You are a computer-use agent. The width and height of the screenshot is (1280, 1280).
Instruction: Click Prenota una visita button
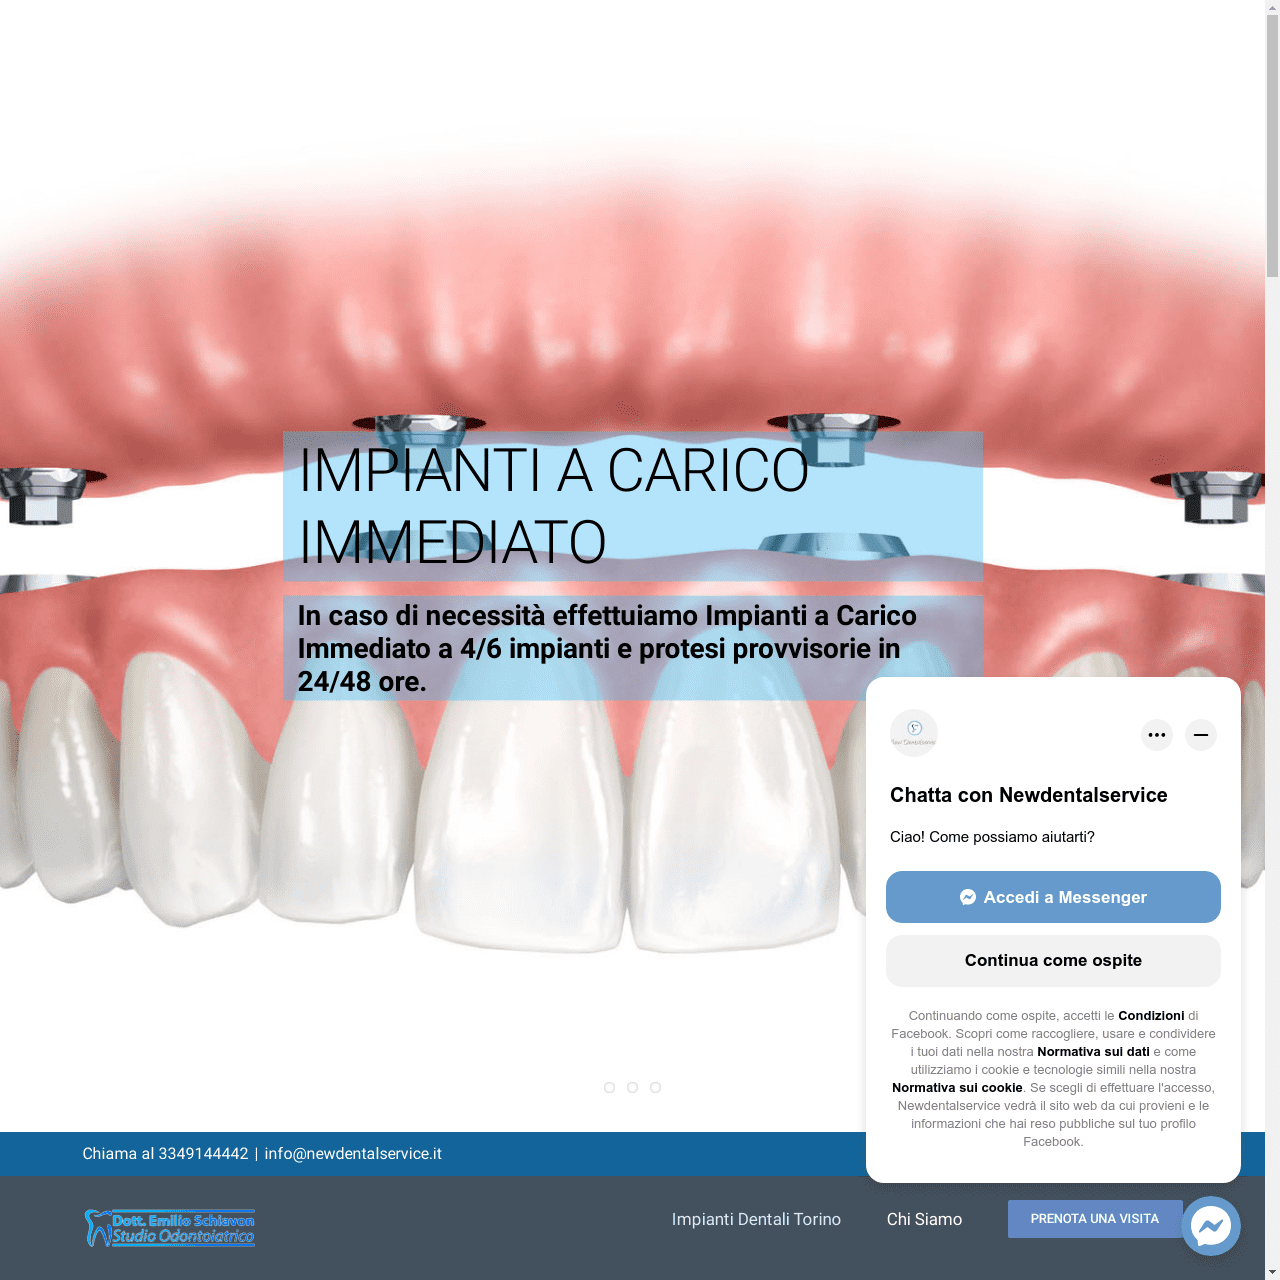point(1095,1219)
